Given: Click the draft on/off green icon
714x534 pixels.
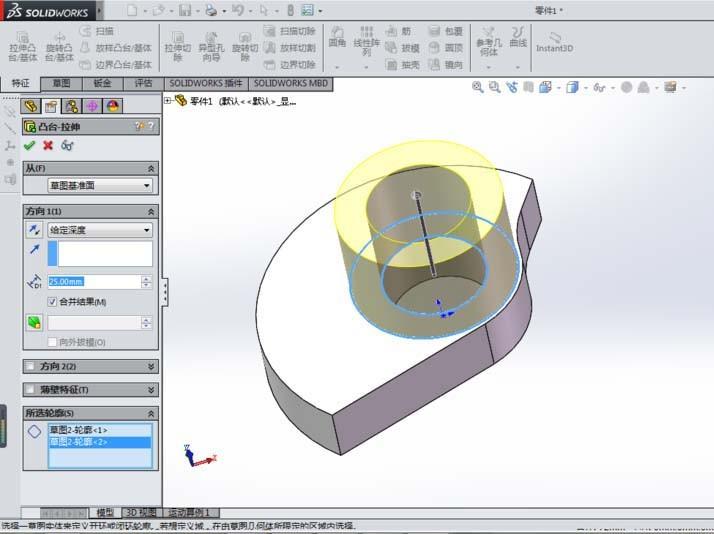Looking at the screenshot, I should [35, 322].
